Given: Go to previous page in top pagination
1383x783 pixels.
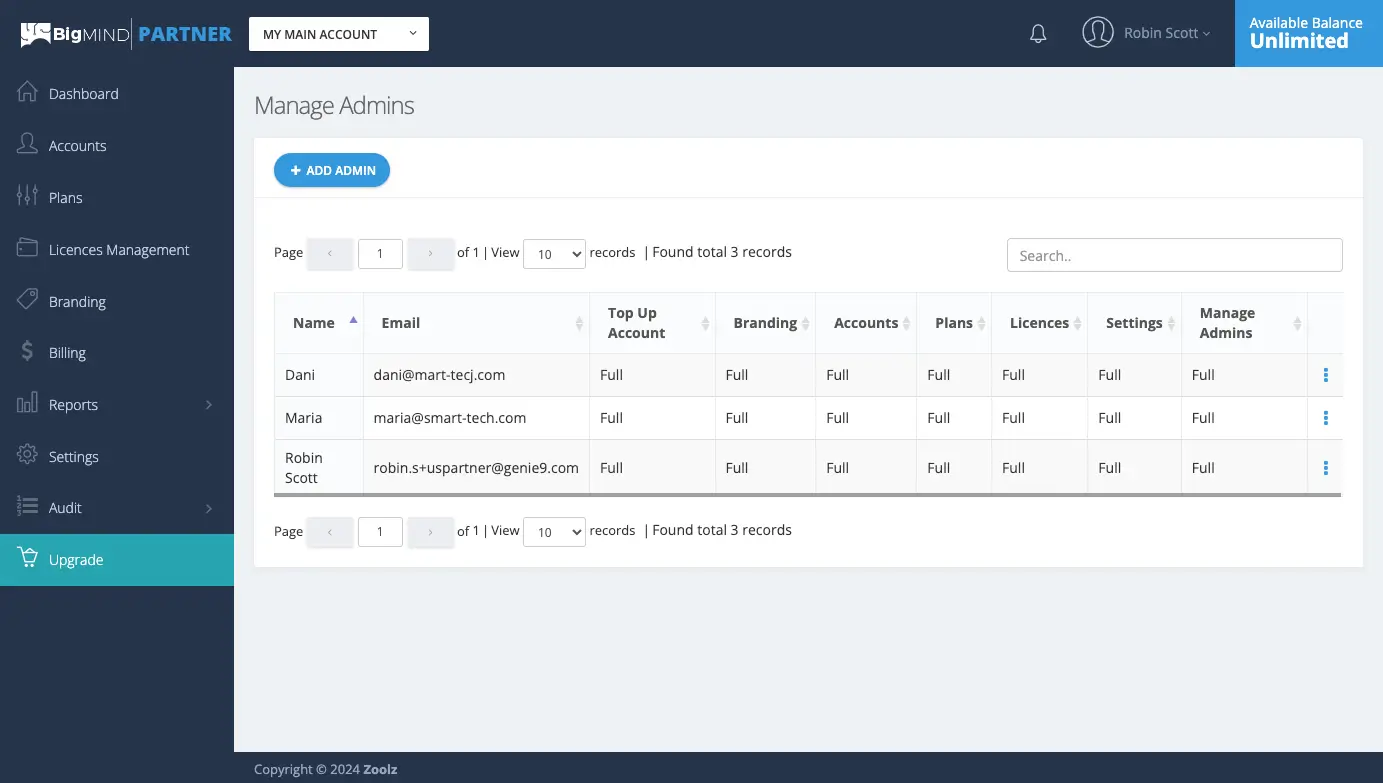Looking at the screenshot, I should (330, 254).
